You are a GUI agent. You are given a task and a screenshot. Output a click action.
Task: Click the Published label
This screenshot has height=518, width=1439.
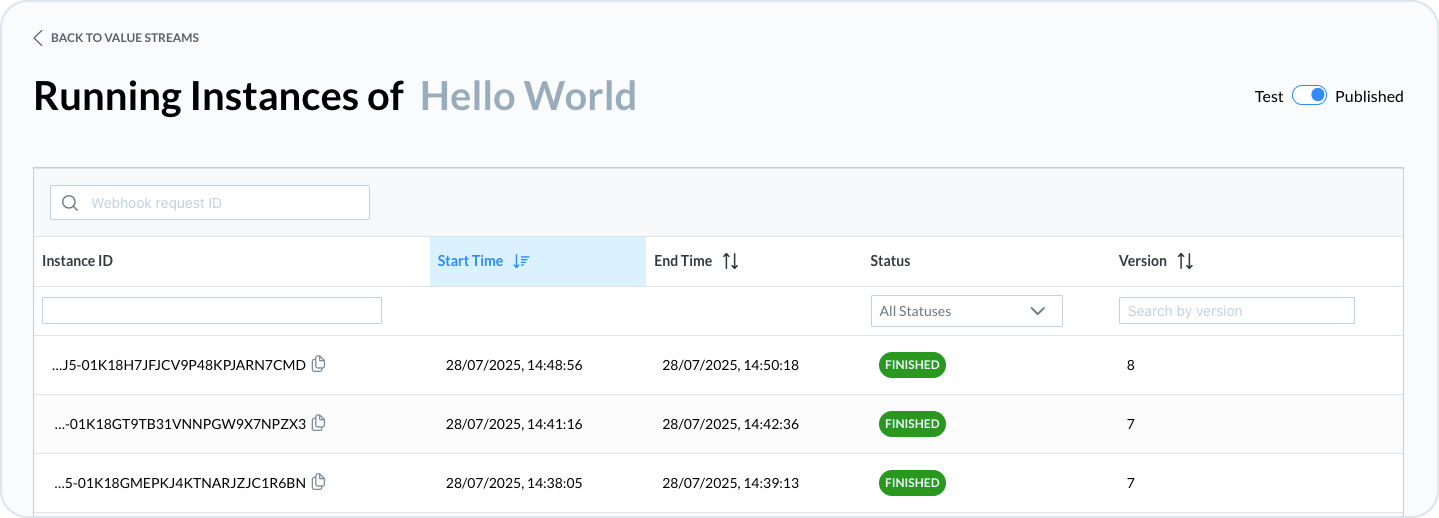(1369, 97)
